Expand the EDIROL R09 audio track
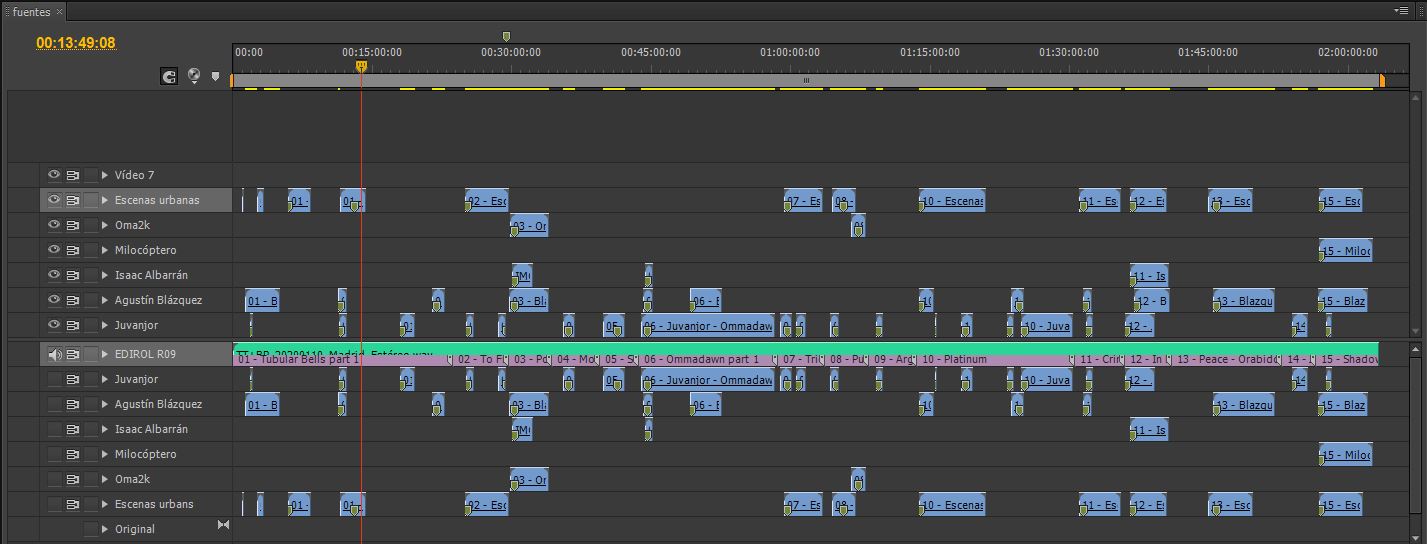Screen dimensions: 1427x544 [x=105, y=354]
